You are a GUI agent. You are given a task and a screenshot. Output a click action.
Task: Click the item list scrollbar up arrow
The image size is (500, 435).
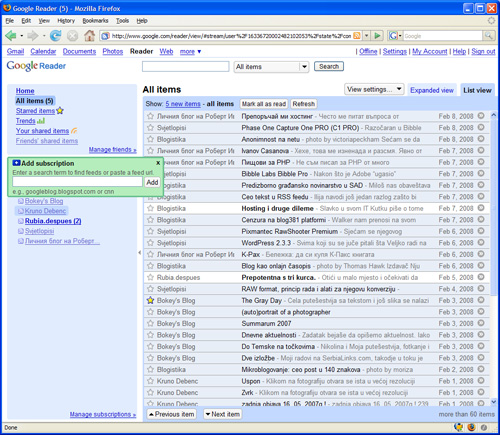pos(493,115)
